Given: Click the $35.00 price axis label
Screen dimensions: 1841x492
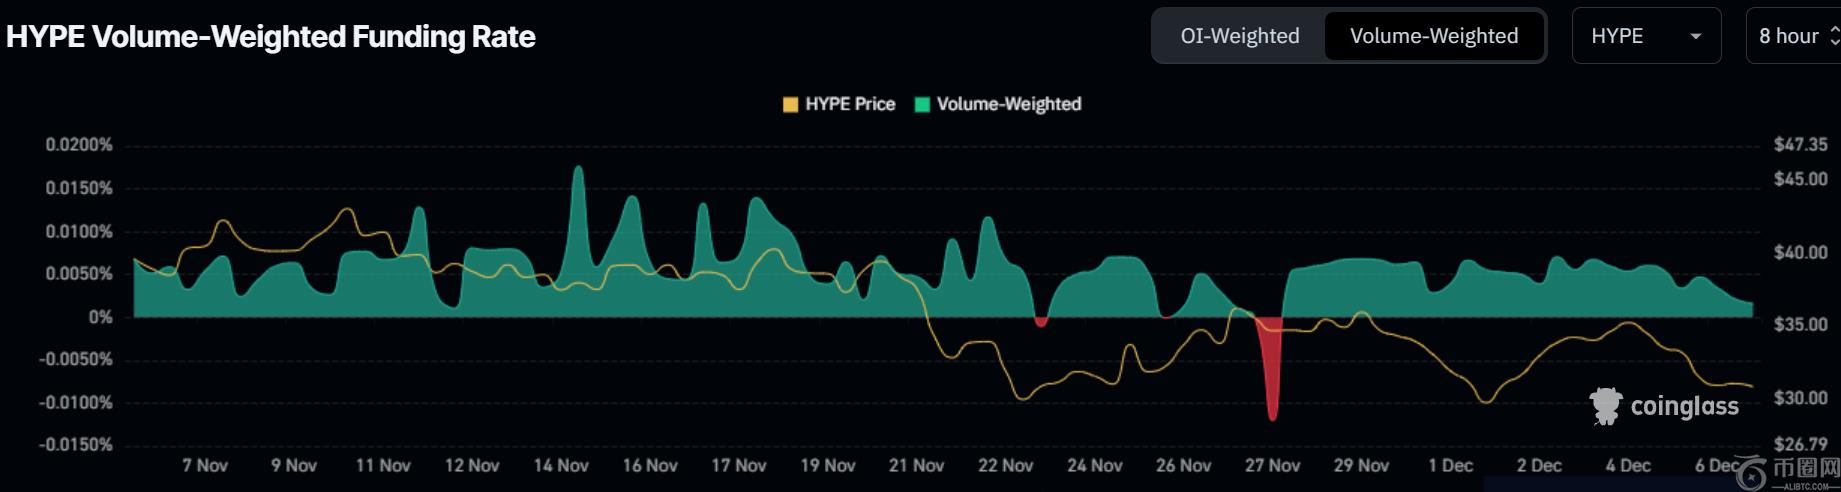Looking at the screenshot, I should 1800,325.
